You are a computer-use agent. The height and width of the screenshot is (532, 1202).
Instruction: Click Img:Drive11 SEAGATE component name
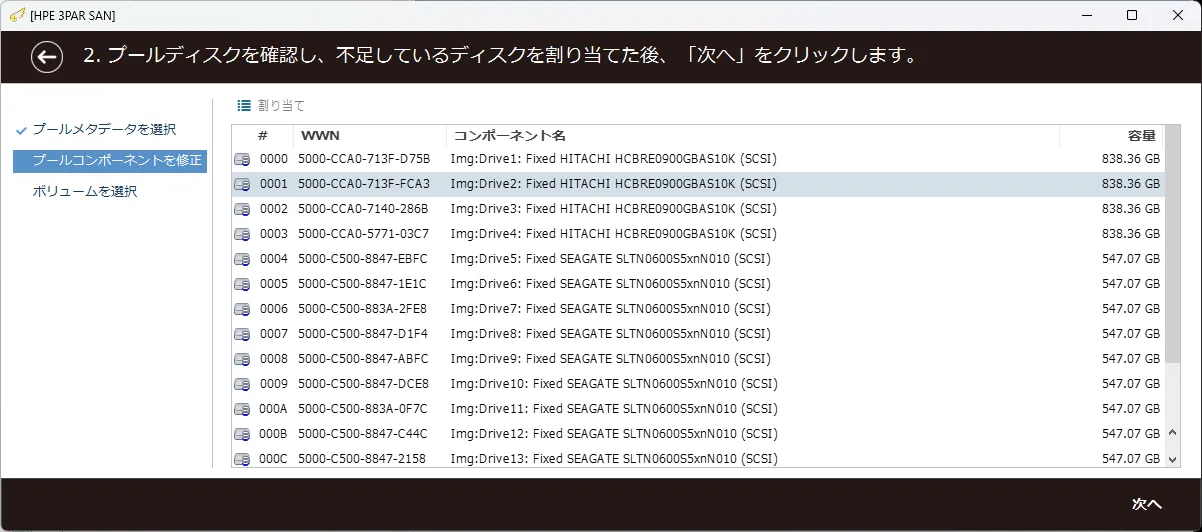click(x=614, y=409)
